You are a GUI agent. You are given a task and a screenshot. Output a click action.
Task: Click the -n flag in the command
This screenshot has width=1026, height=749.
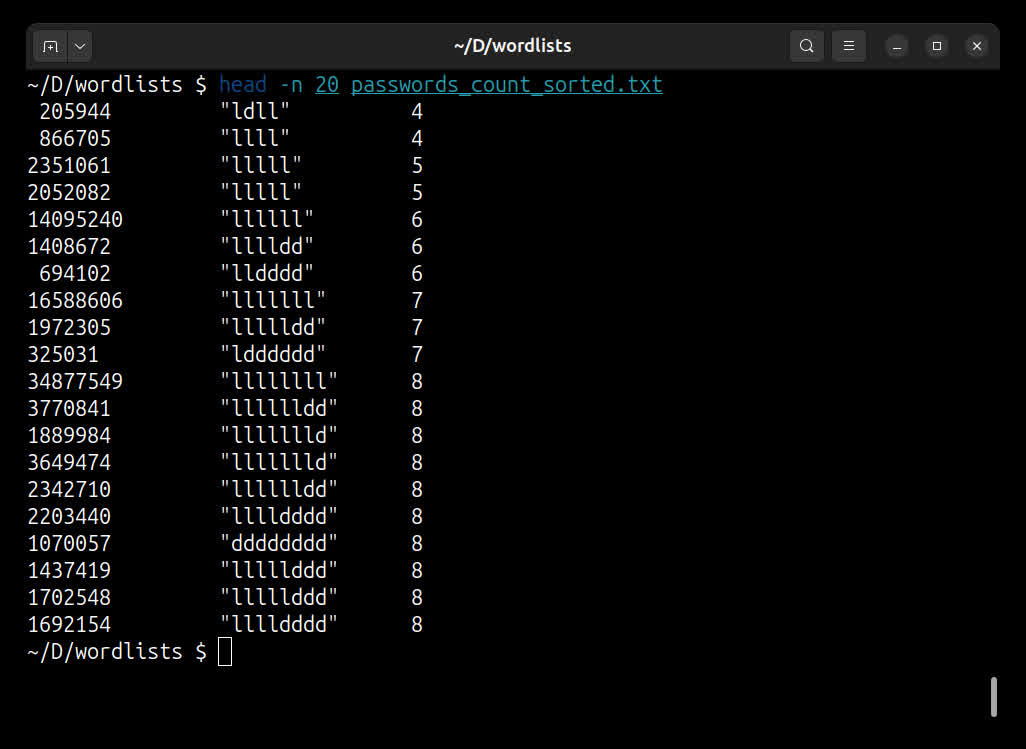tap(290, 85)
